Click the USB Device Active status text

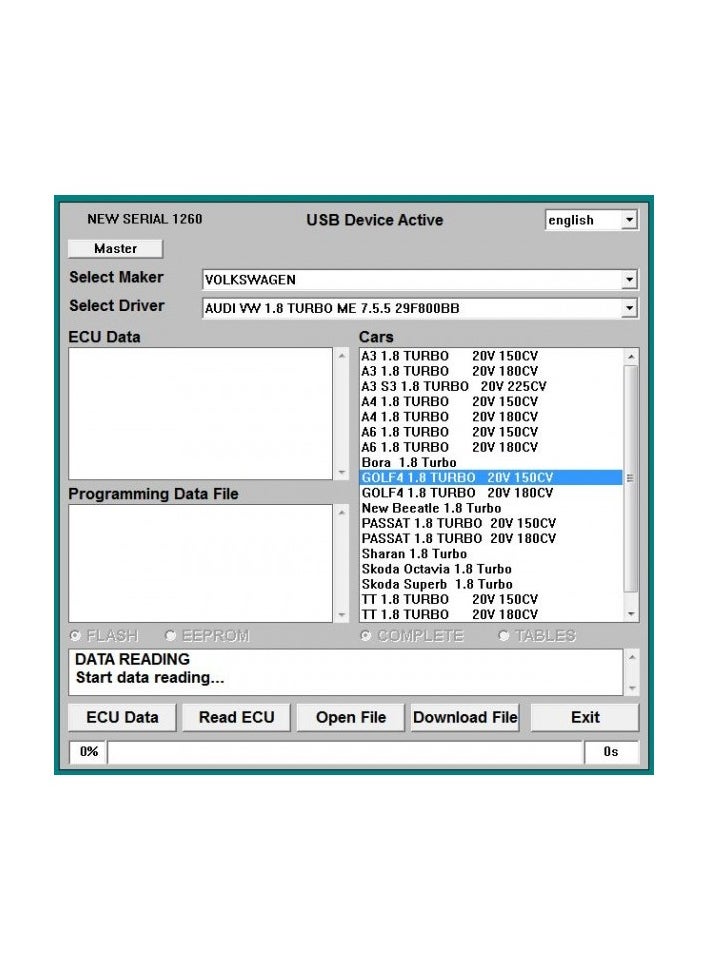[x=374, y=220]
